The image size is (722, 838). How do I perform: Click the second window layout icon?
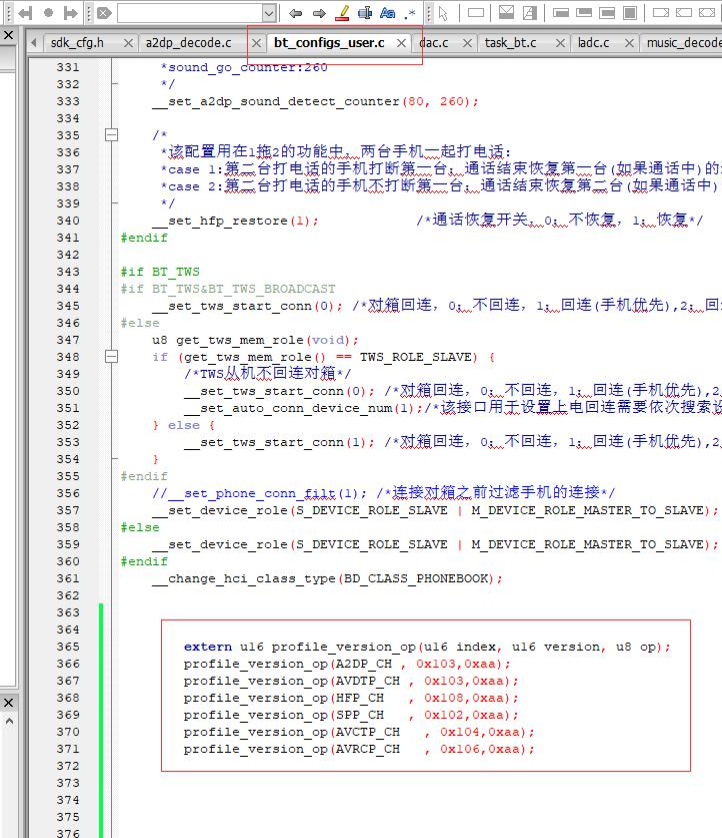coord(584,12)
